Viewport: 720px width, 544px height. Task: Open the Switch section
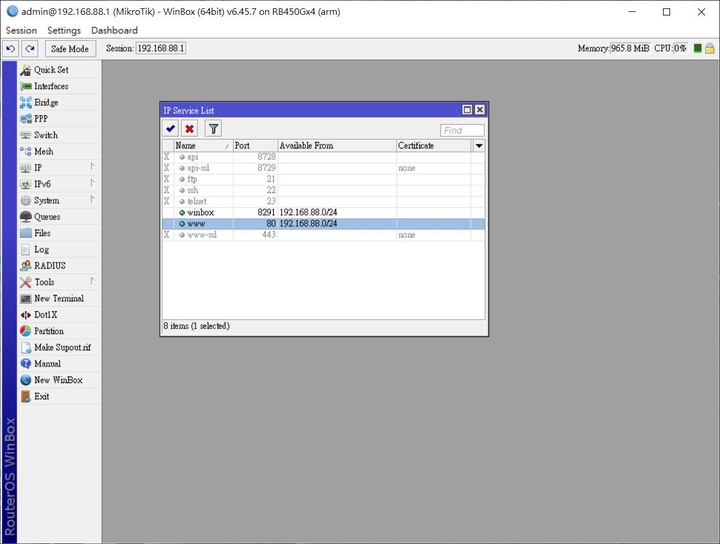click(x=59, y=135)
